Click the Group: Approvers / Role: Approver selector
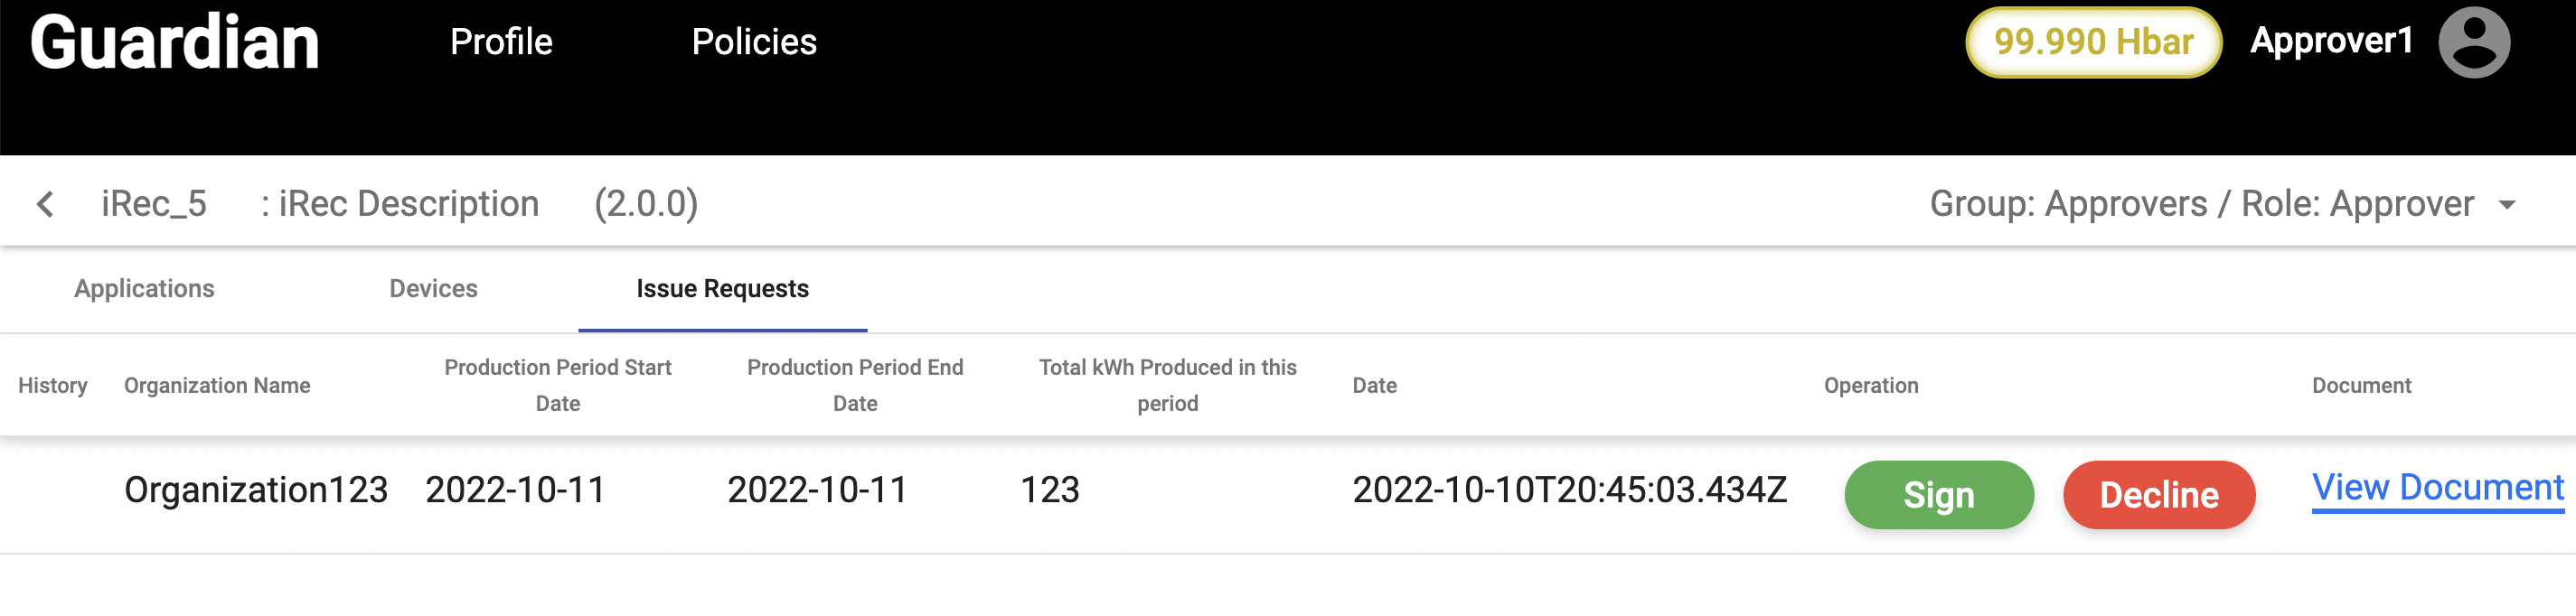This screenshot has width=2576, height=616. coord(2201,204)
